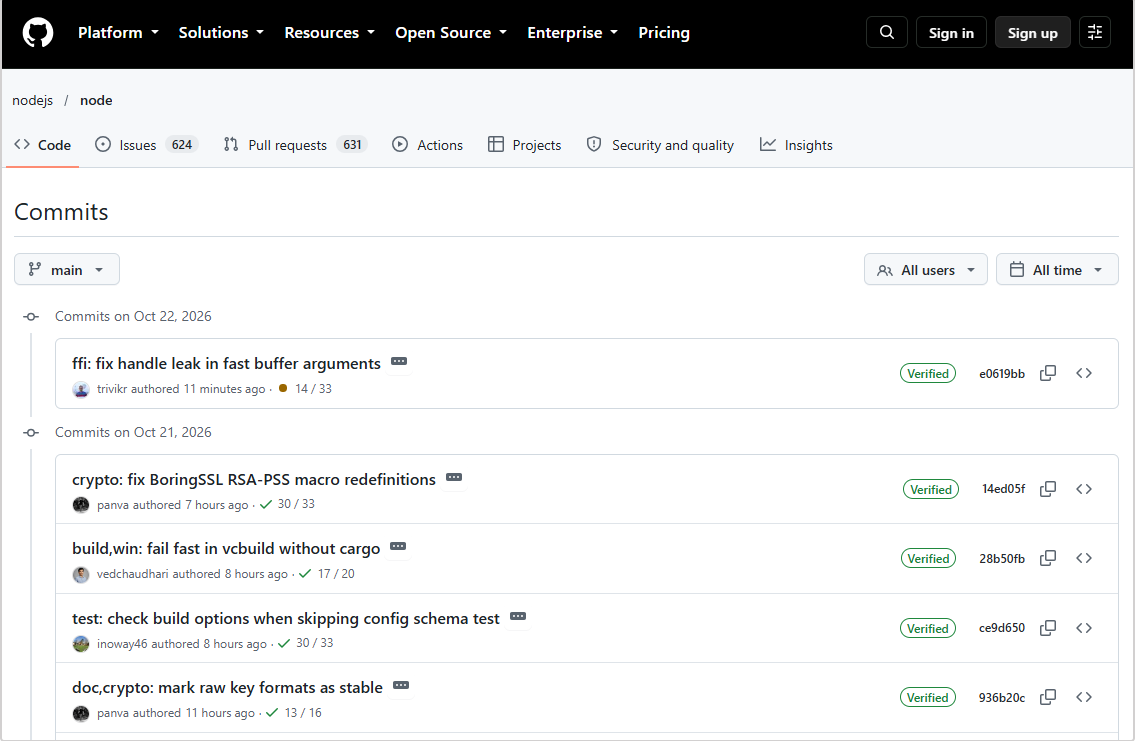Click trivikr's avatar image

tap(81, 389)
